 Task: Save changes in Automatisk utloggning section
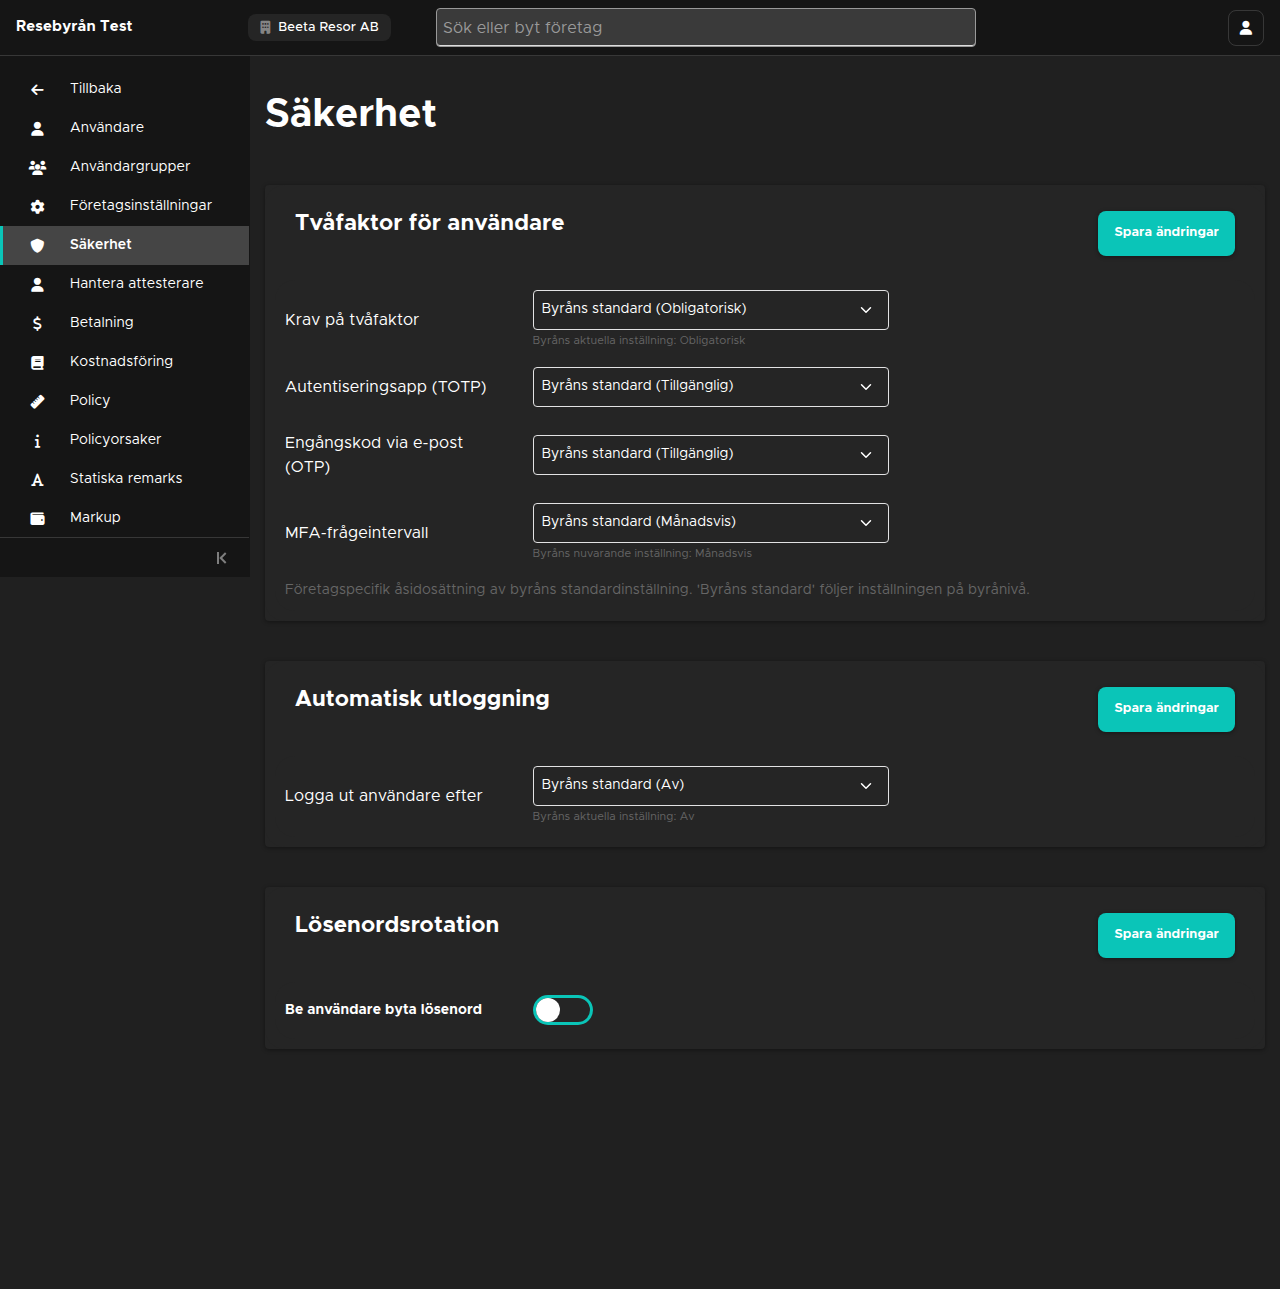click(1166, 709)
